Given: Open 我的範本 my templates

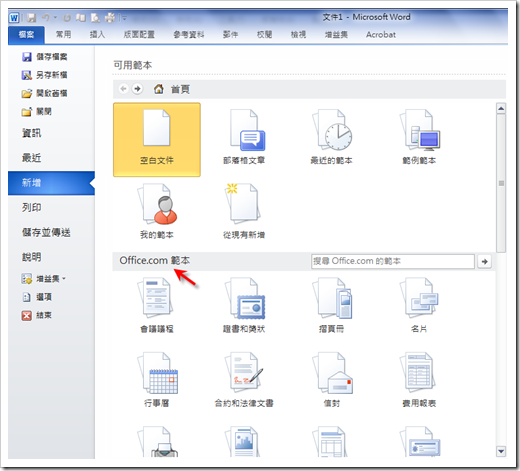Looking at the screenshot, I should click(x=157, y=212).
